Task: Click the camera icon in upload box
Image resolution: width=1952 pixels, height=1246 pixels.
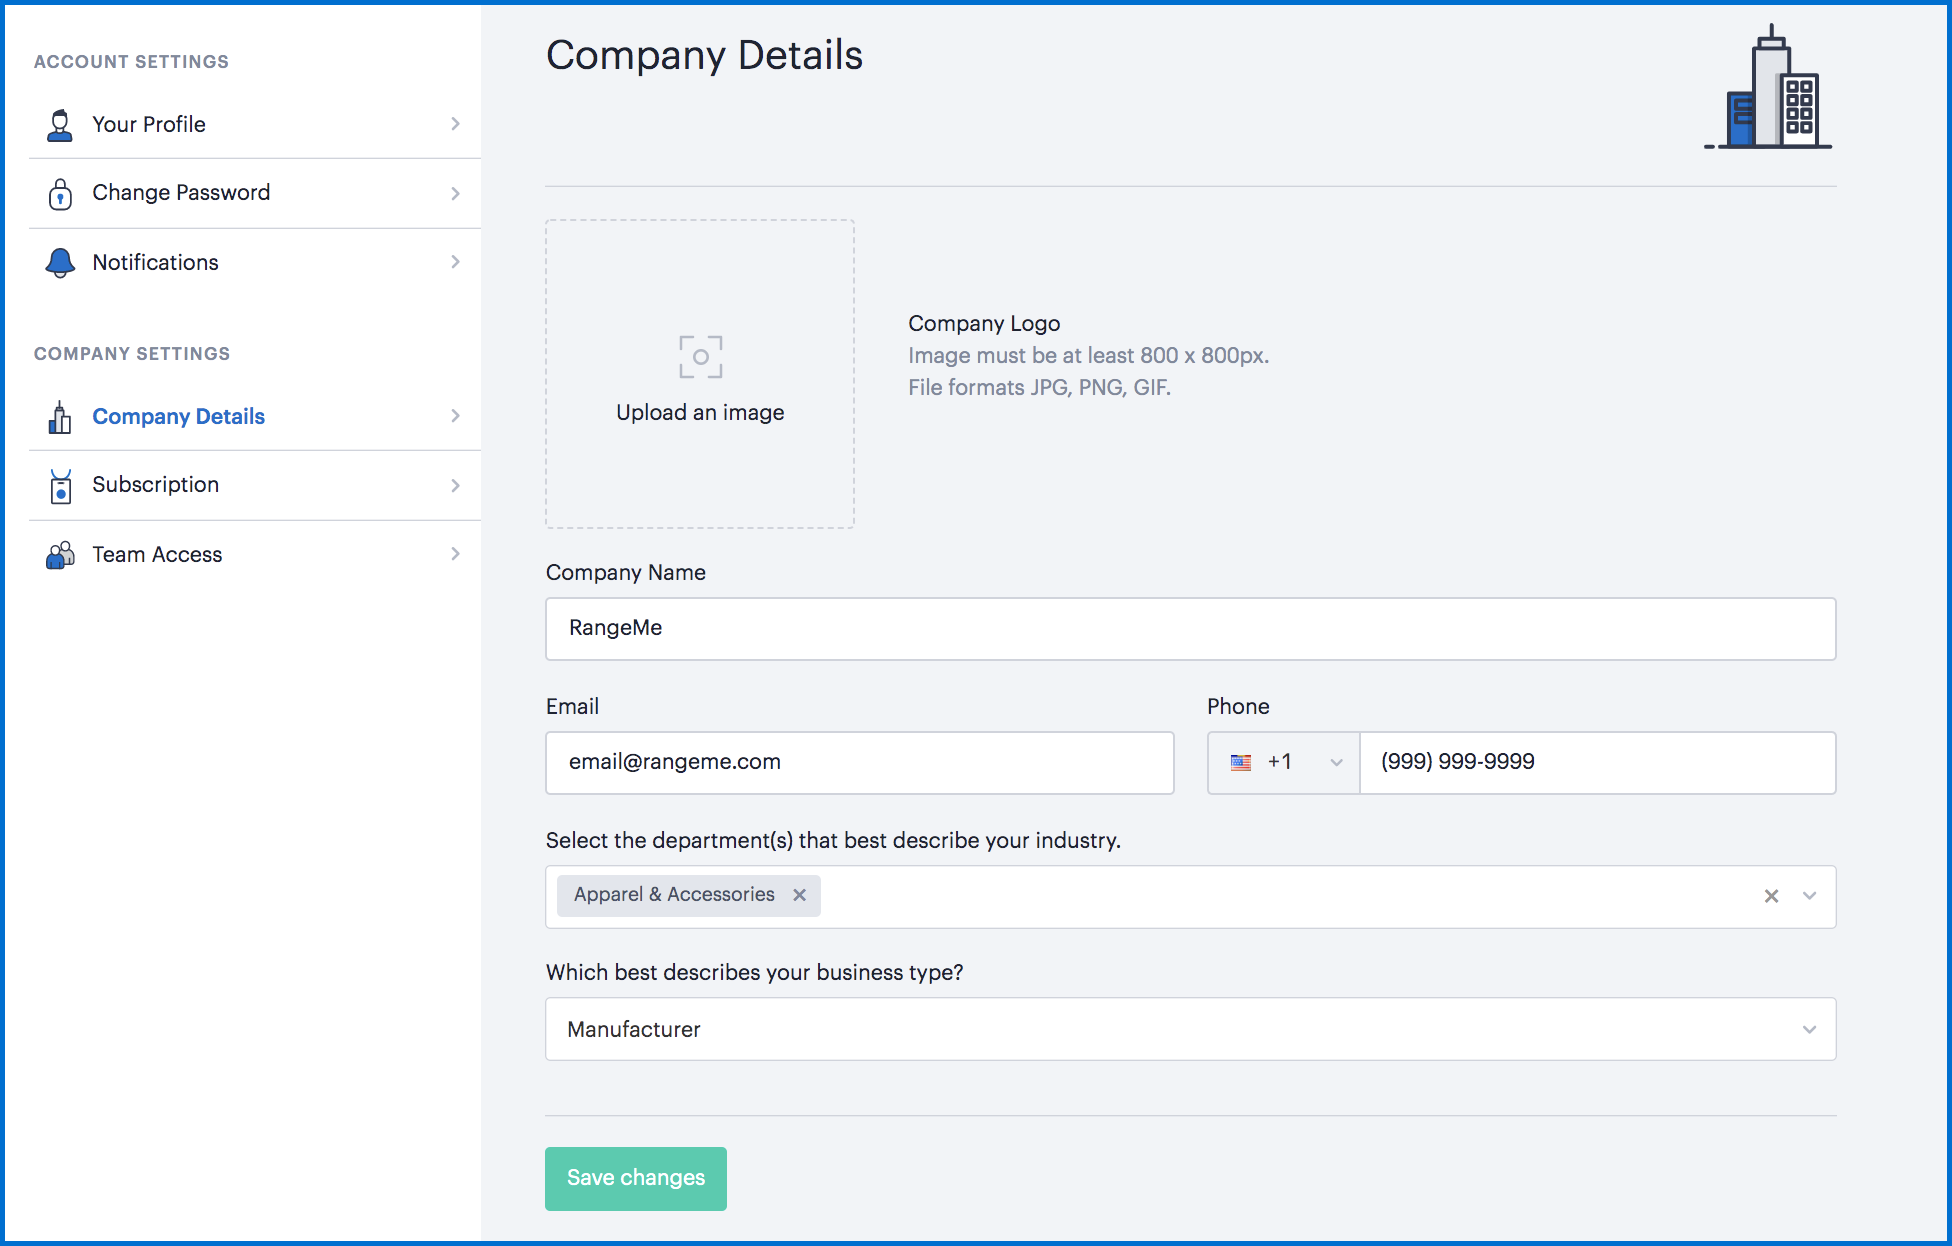Action: 700,357
